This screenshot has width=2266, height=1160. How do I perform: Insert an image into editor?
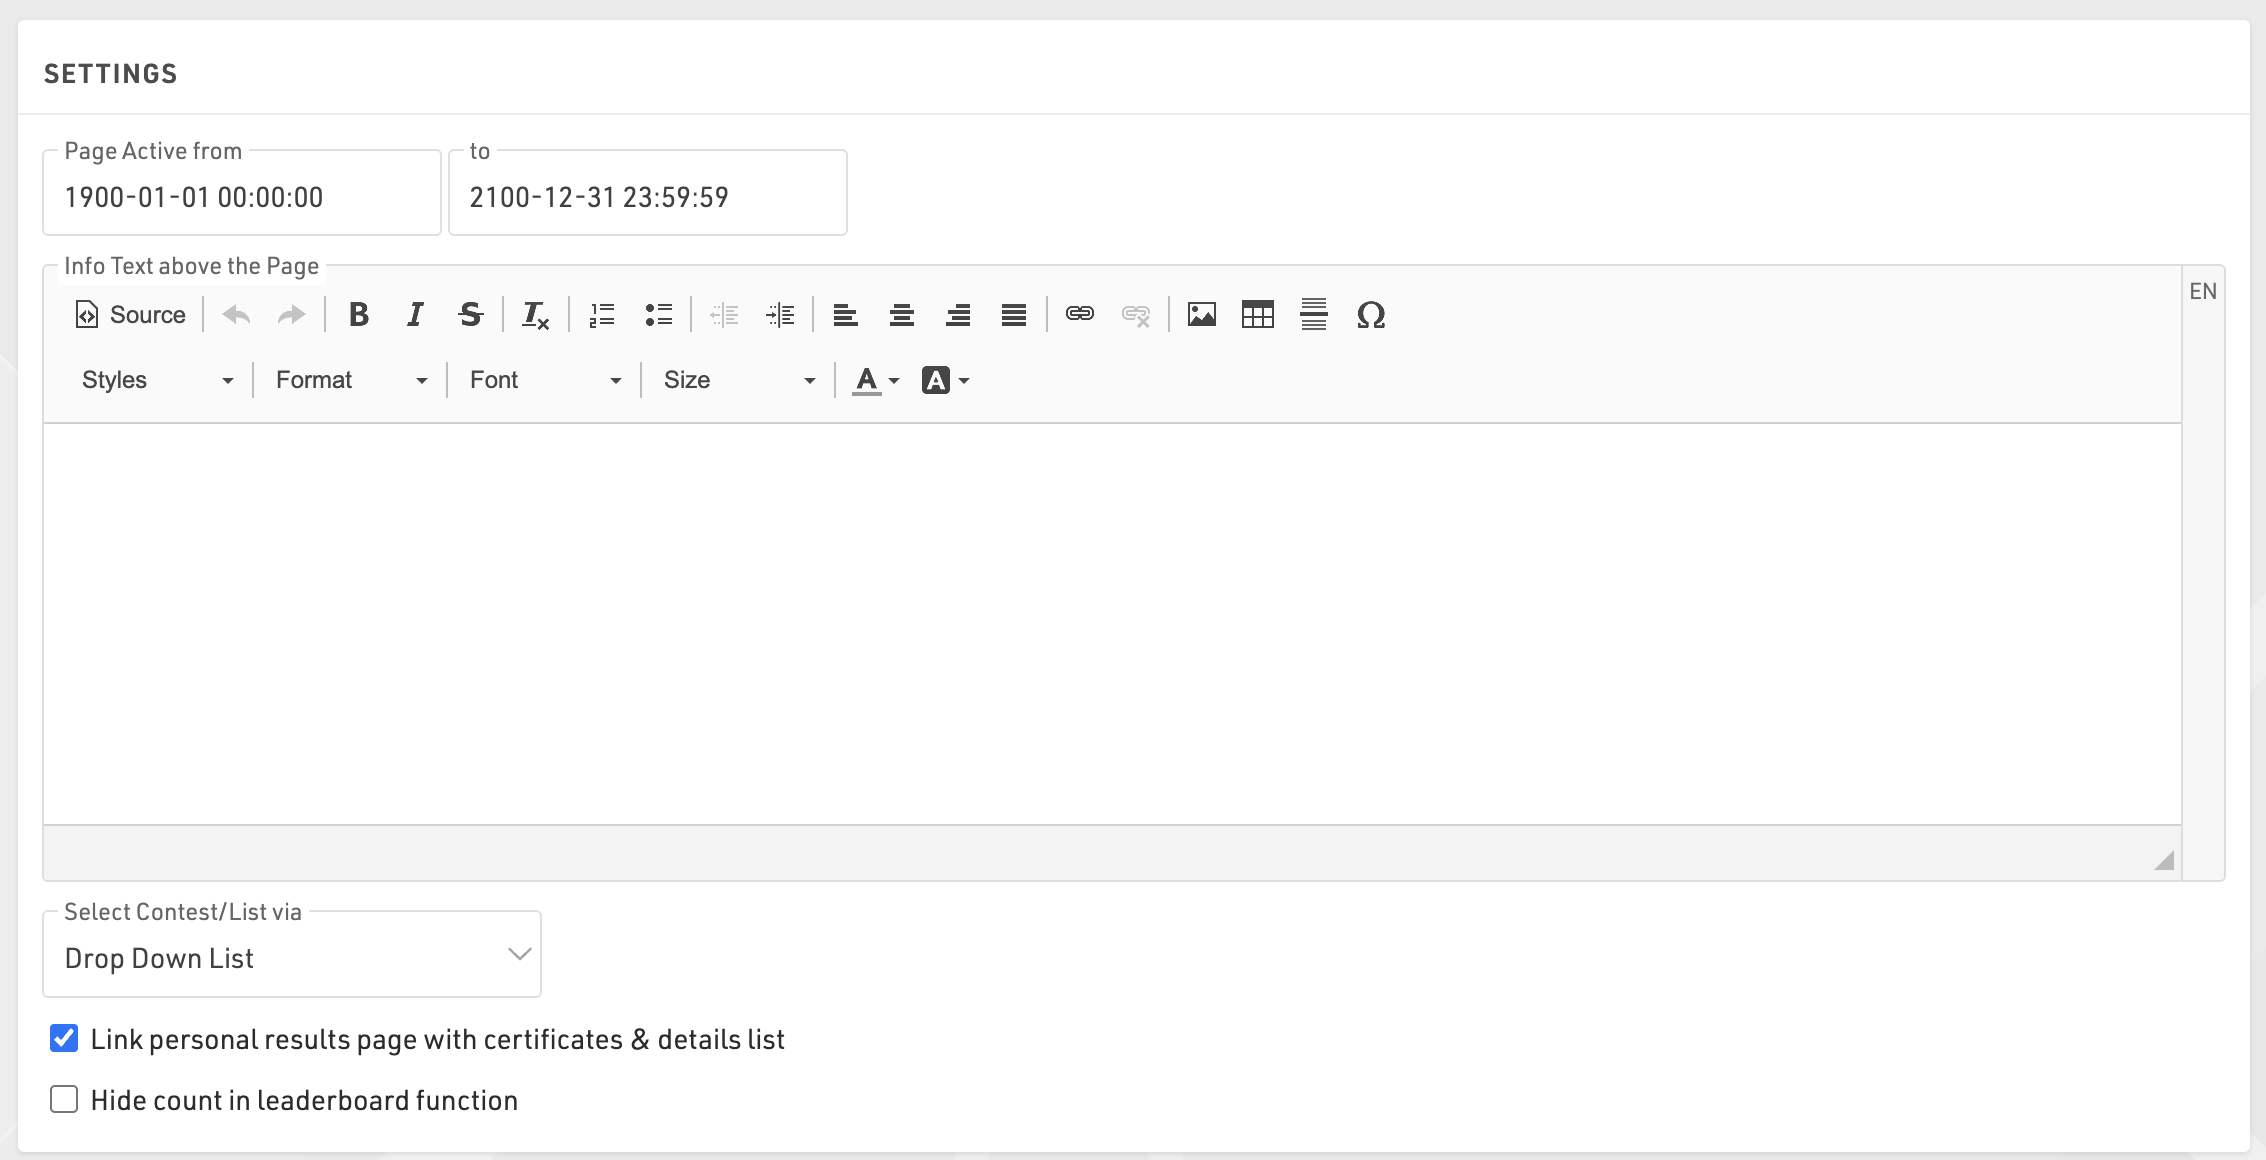point(1201,315)
